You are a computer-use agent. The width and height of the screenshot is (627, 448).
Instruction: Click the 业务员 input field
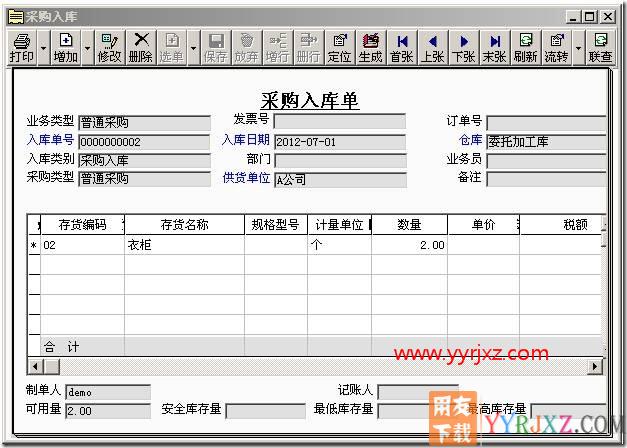[546, 161]
